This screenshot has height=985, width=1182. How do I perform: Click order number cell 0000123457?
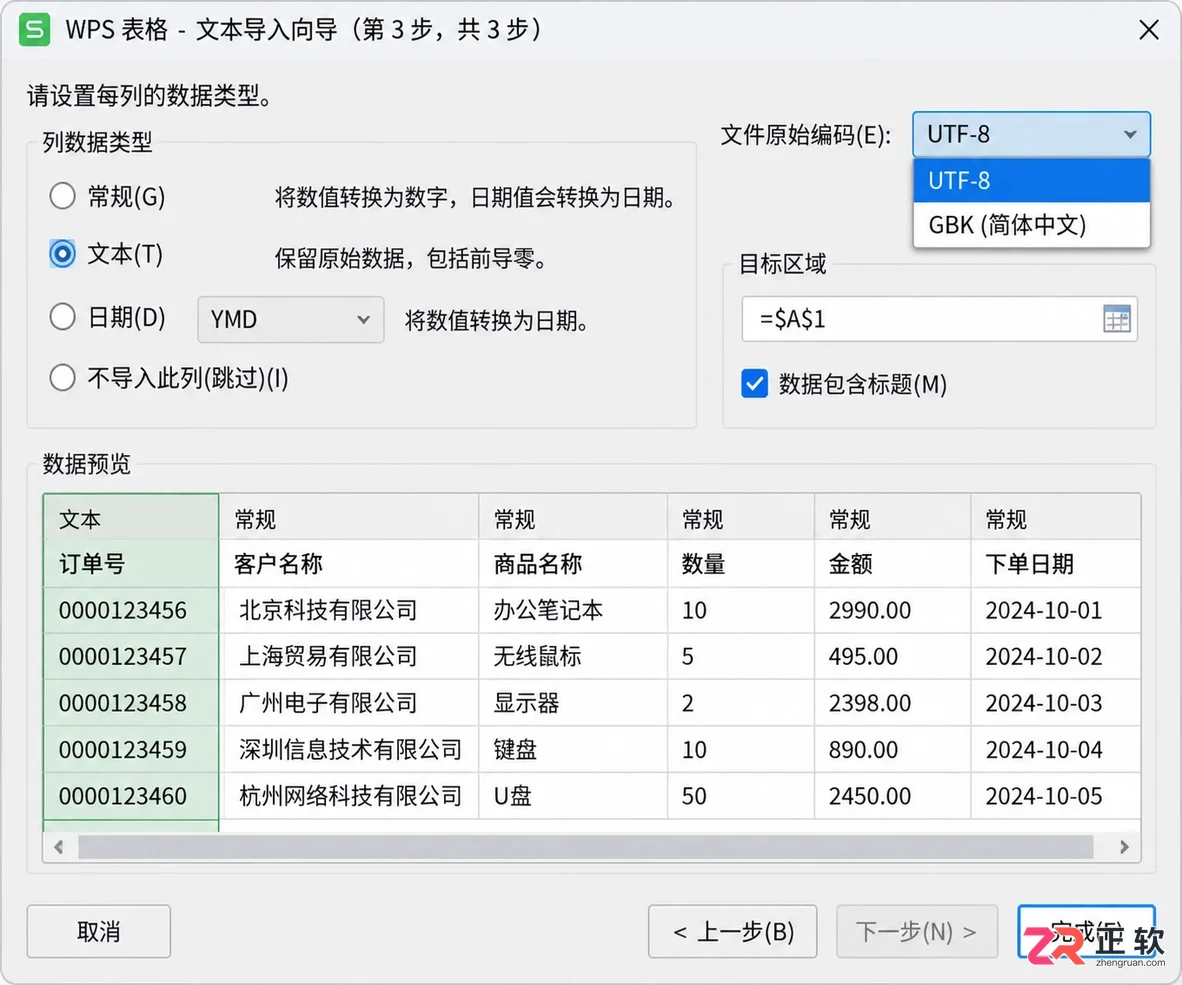131,656
